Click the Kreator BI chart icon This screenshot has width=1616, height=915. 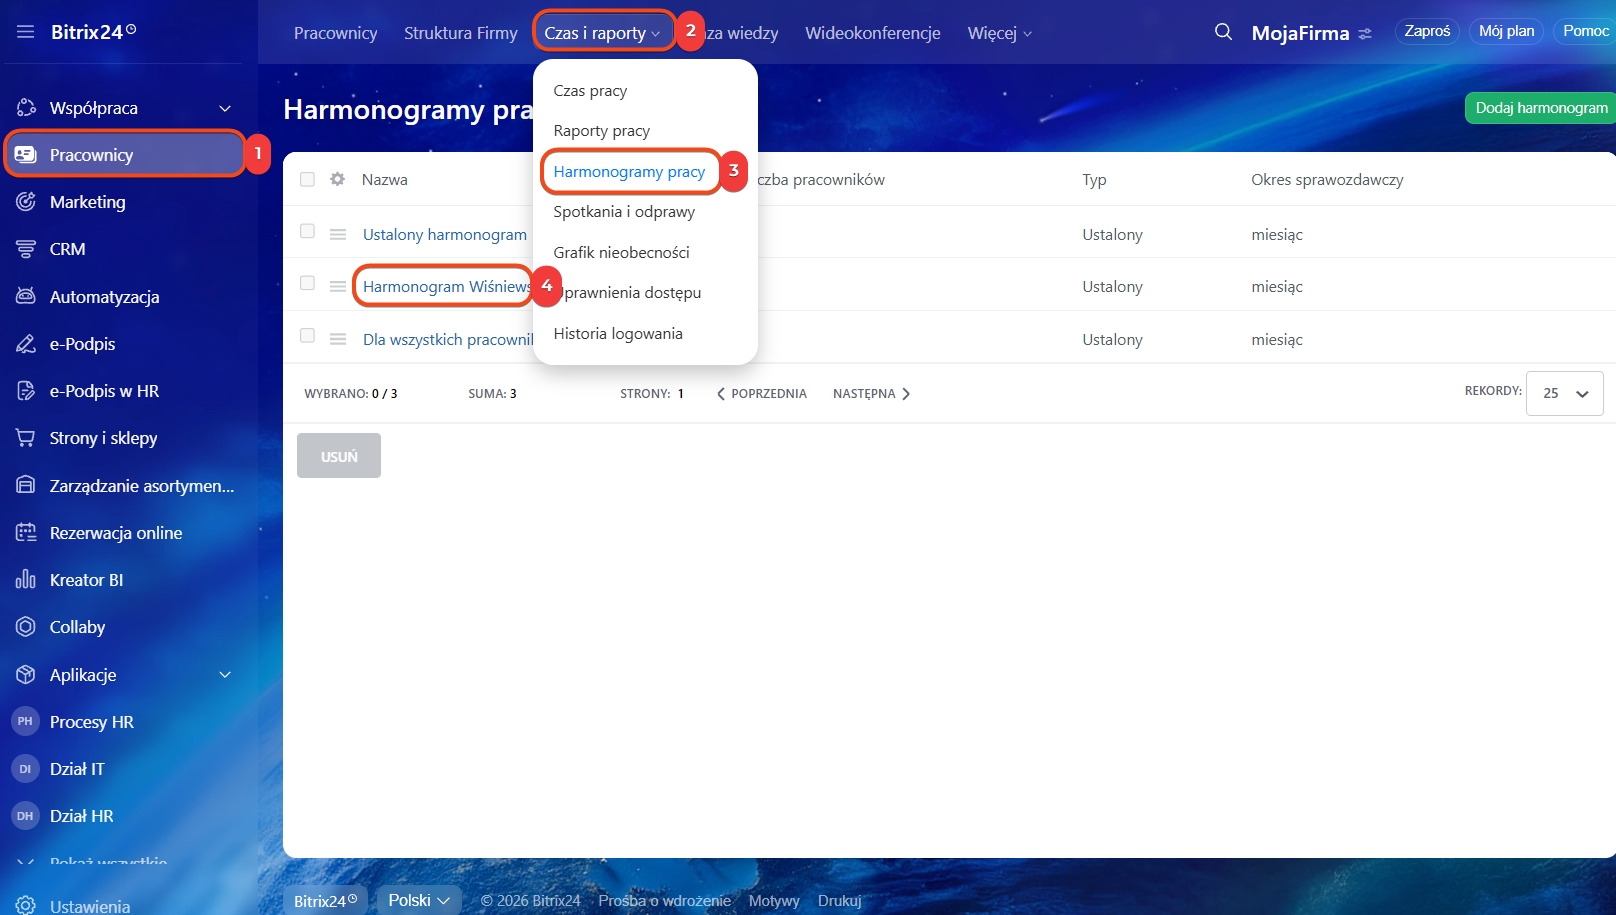point(26,580)
